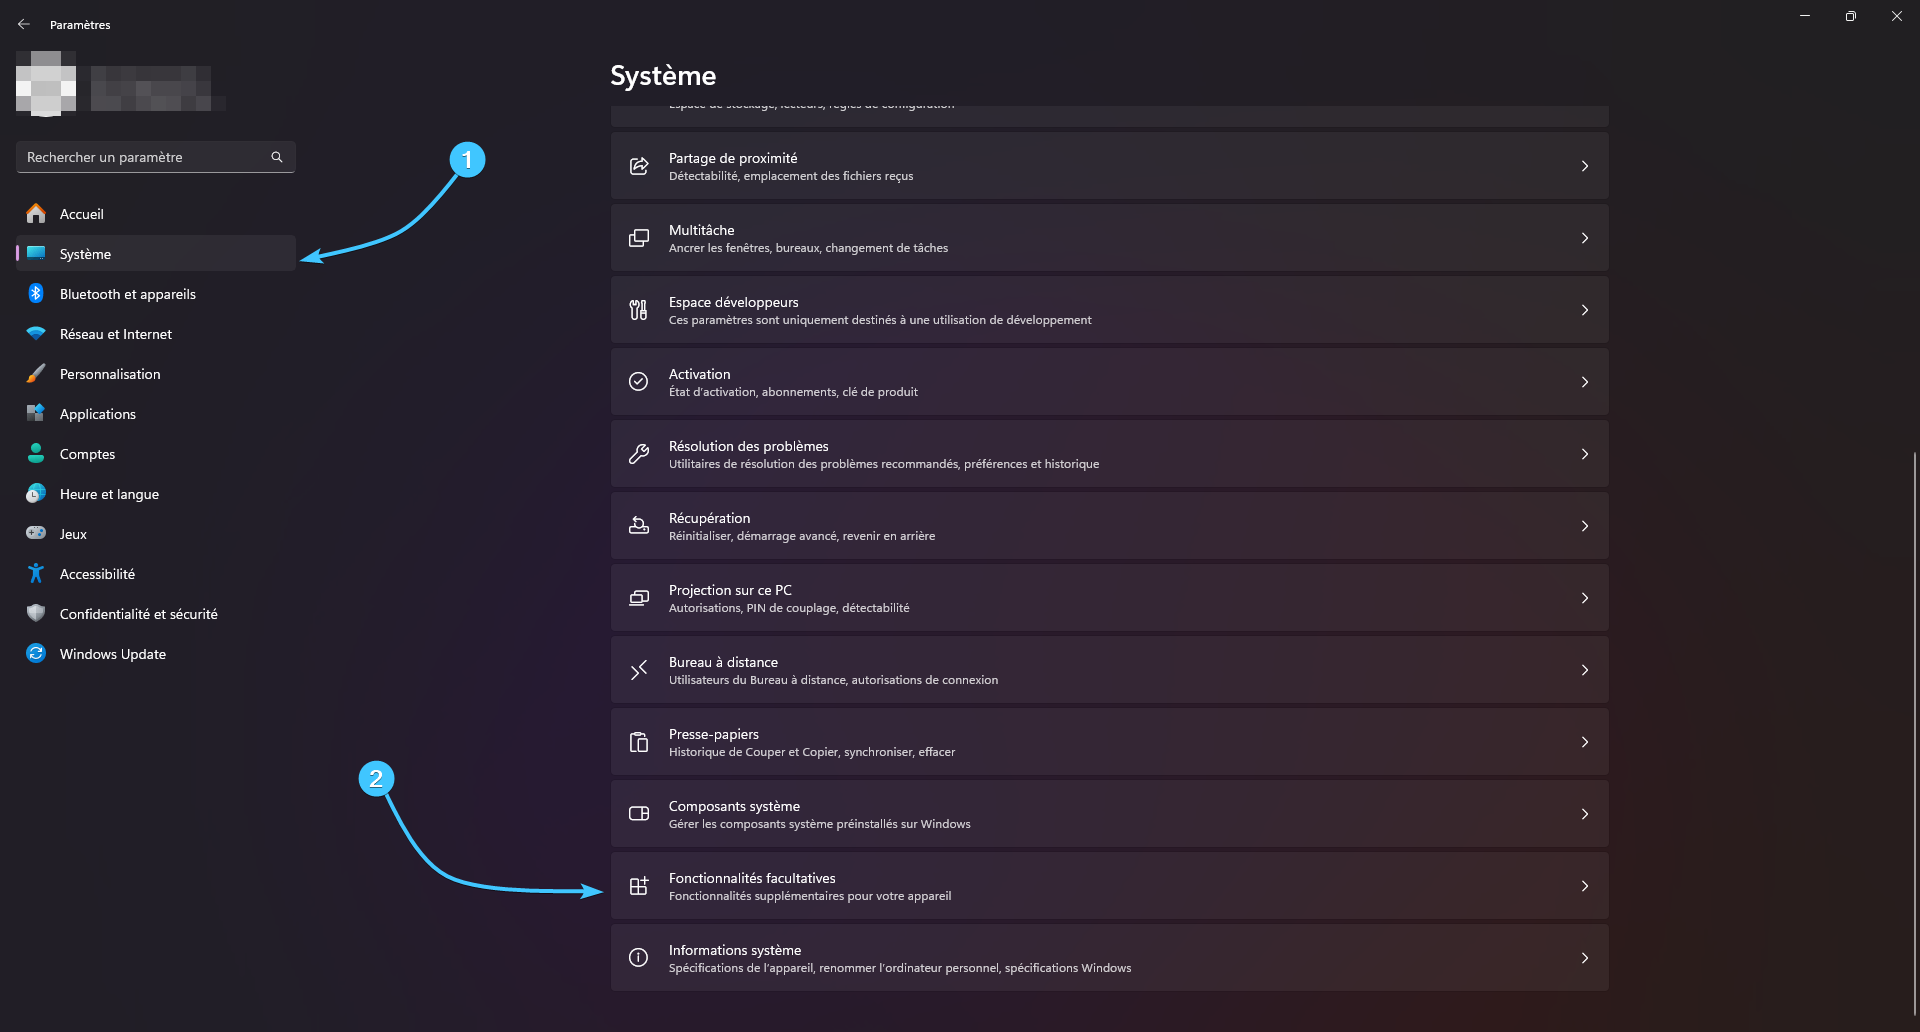The width and height of the screenshot is (1920, 1032).
Task: Open Espace développeurs using its chevron
Action: coord(1585,310)
